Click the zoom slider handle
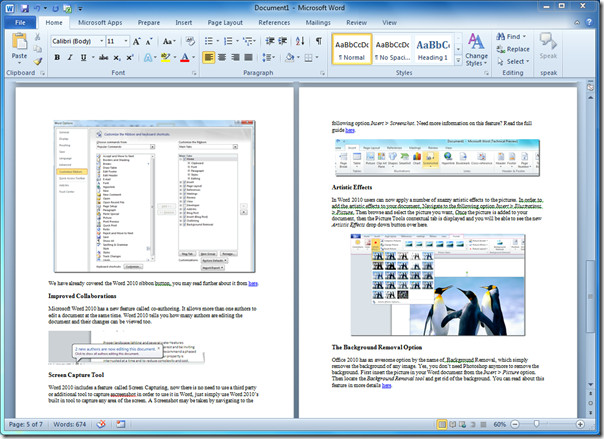Image resolution: width=604 pixels, height=439 pixels. point(536,424)
